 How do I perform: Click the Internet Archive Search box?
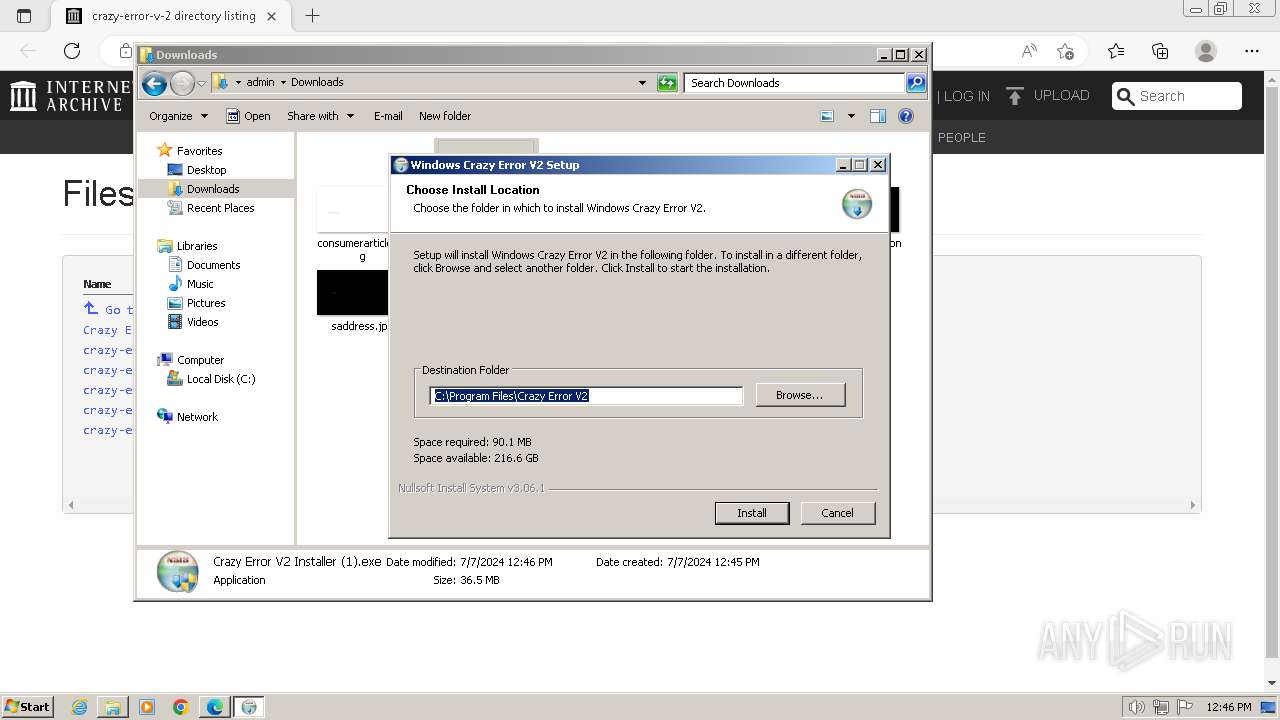[1178, 96]
